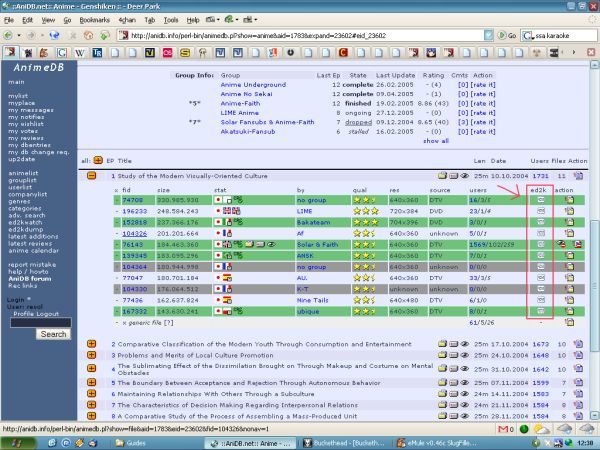Click the ed2k link icon for file 104326

540,233
